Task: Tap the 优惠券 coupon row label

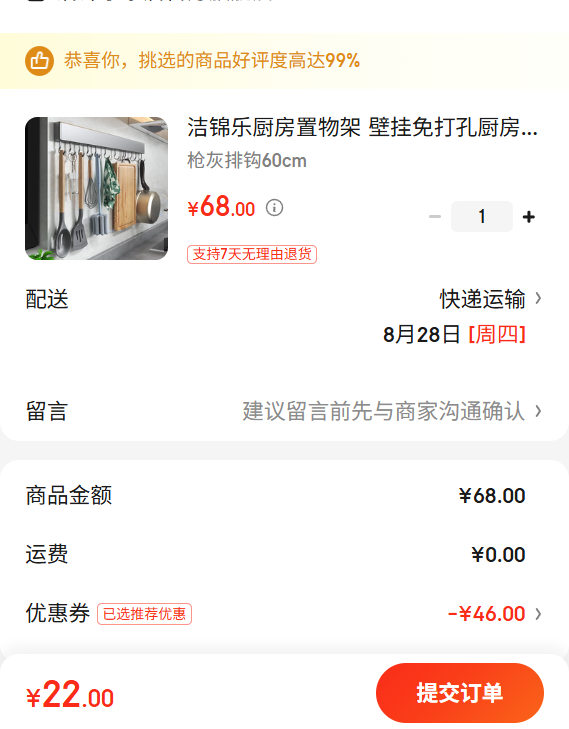Action: tap(58, 613)
